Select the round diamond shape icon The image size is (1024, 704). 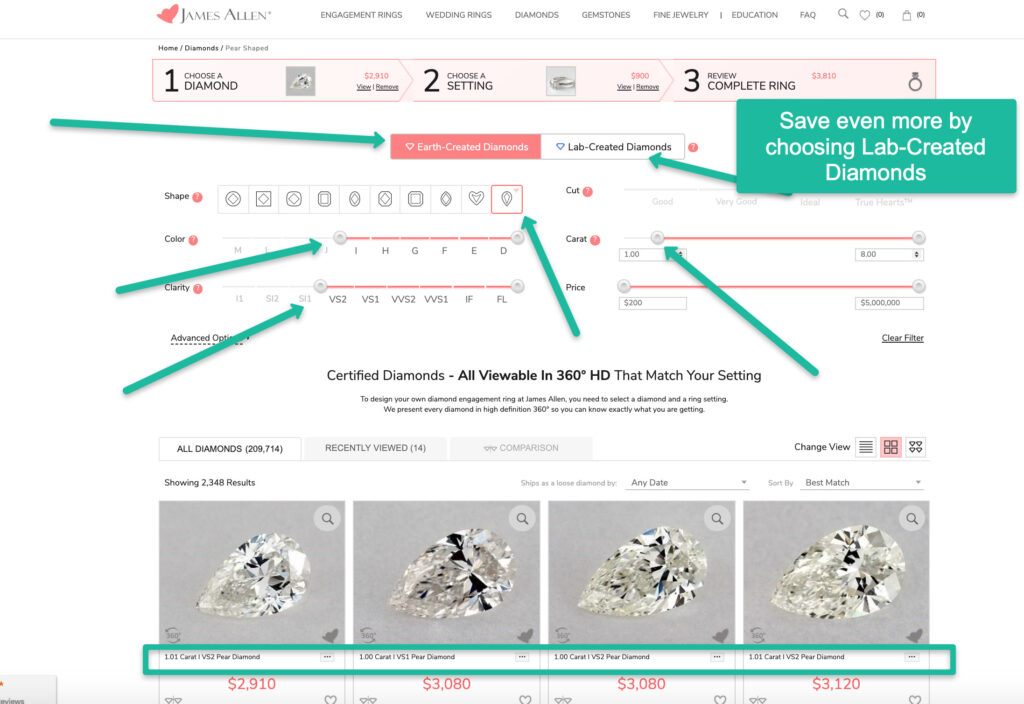[x=232, y=199]
